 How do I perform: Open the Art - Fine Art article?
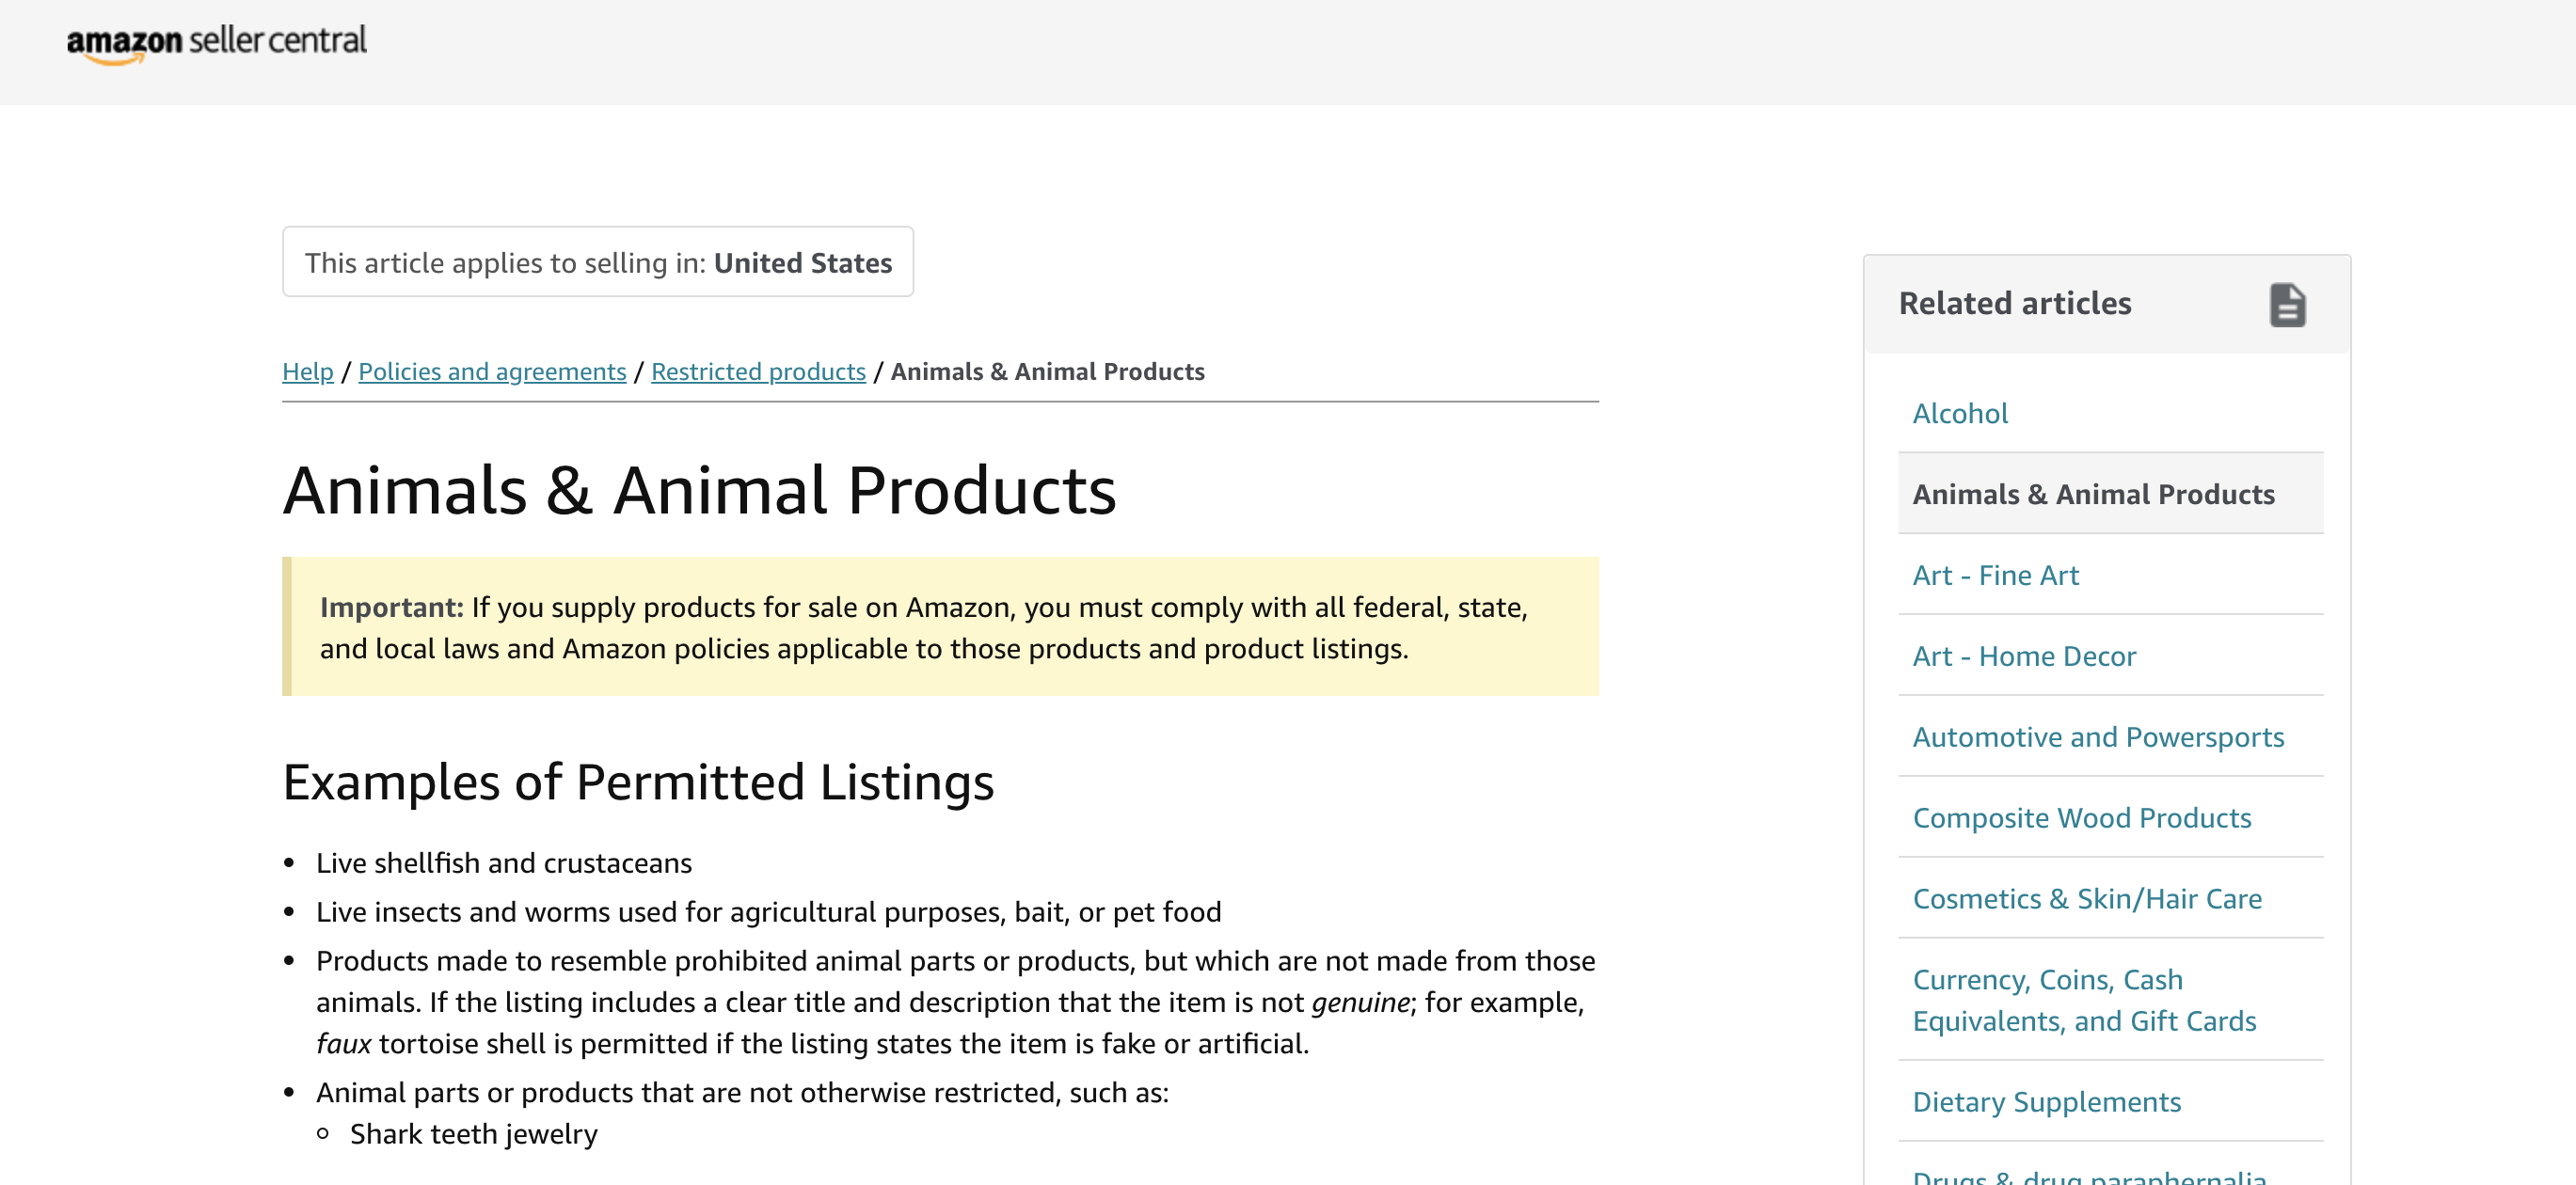coord(1995,576)
